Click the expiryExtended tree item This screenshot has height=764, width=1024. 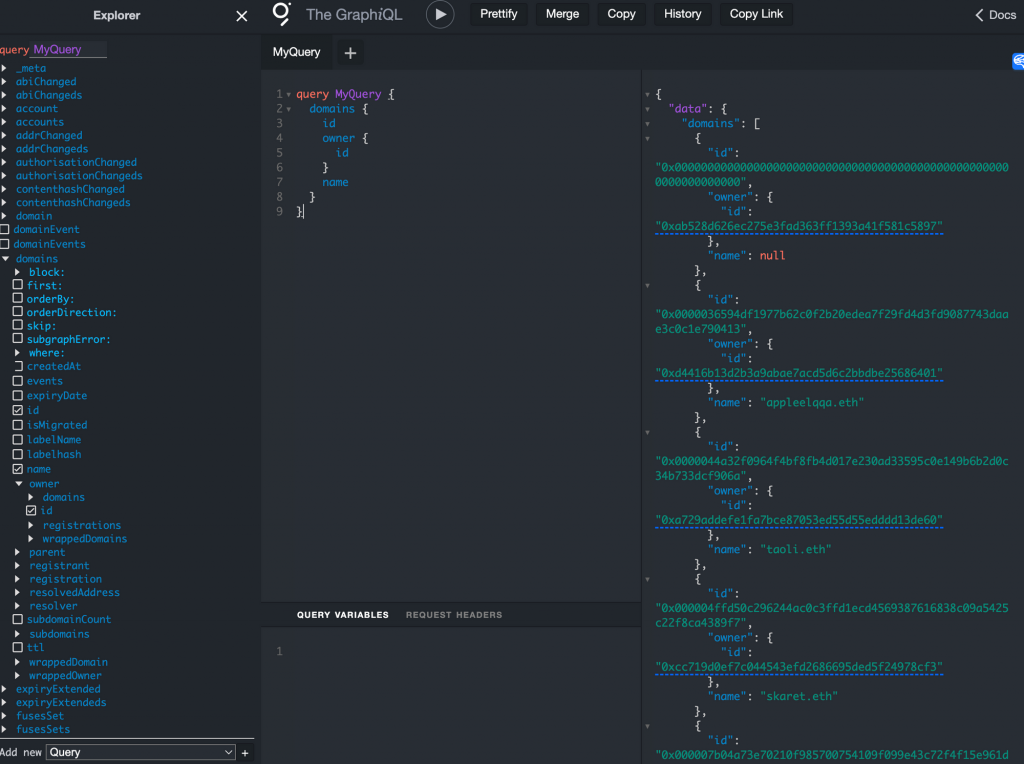pos(58,689)
